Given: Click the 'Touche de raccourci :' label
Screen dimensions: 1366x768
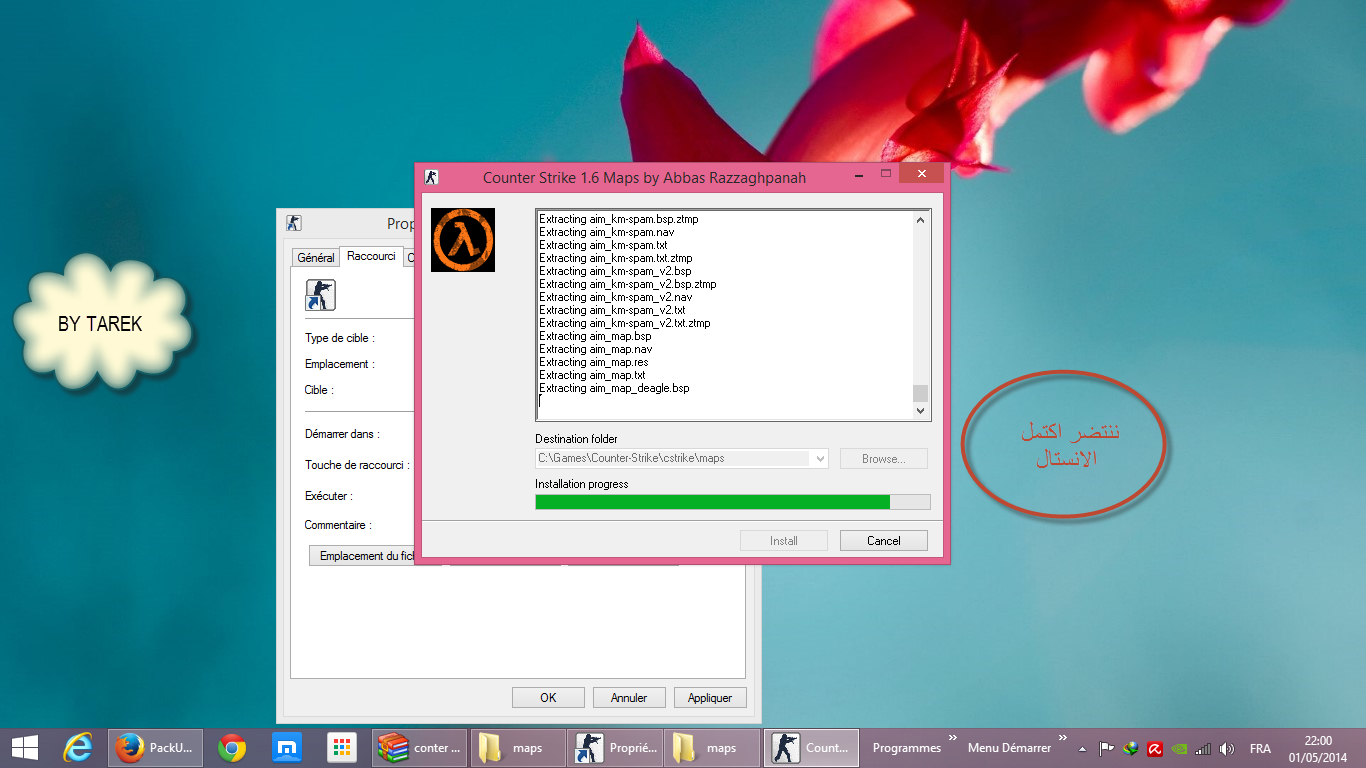Looking at the screenshot, I should (x=357, y=465).
